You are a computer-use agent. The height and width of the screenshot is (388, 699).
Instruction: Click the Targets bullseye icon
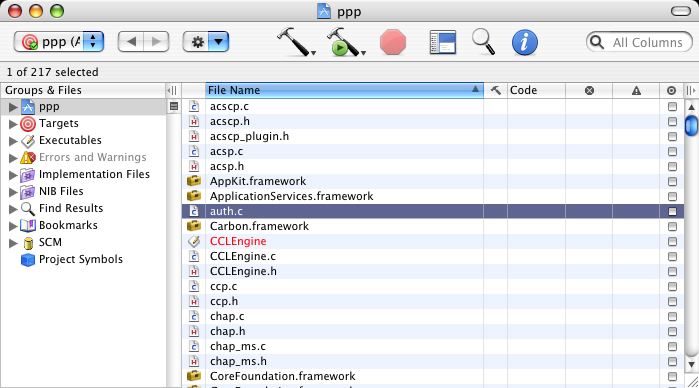click(28, 124)
